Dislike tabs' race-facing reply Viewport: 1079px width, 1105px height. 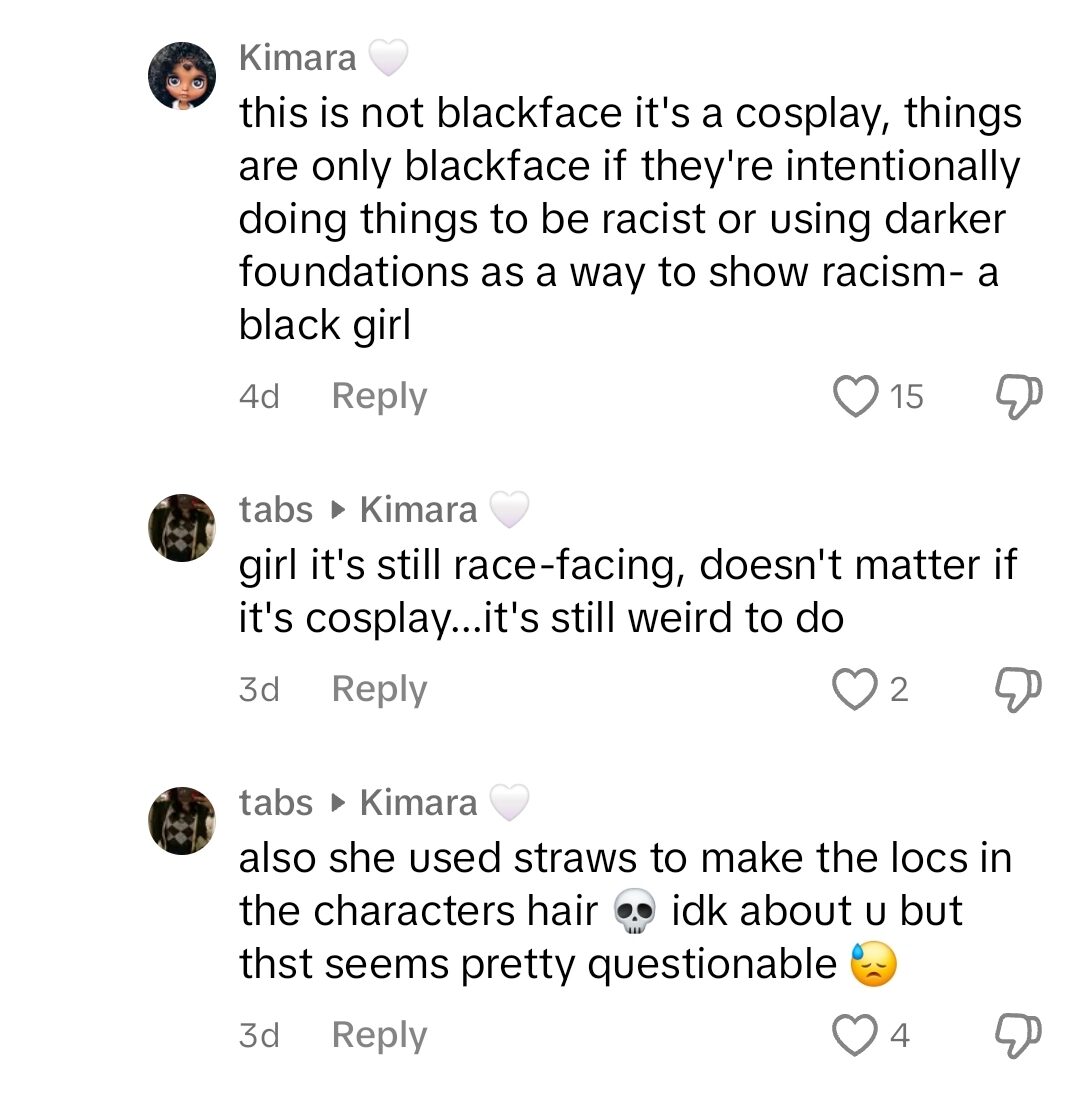[1017, 688]
